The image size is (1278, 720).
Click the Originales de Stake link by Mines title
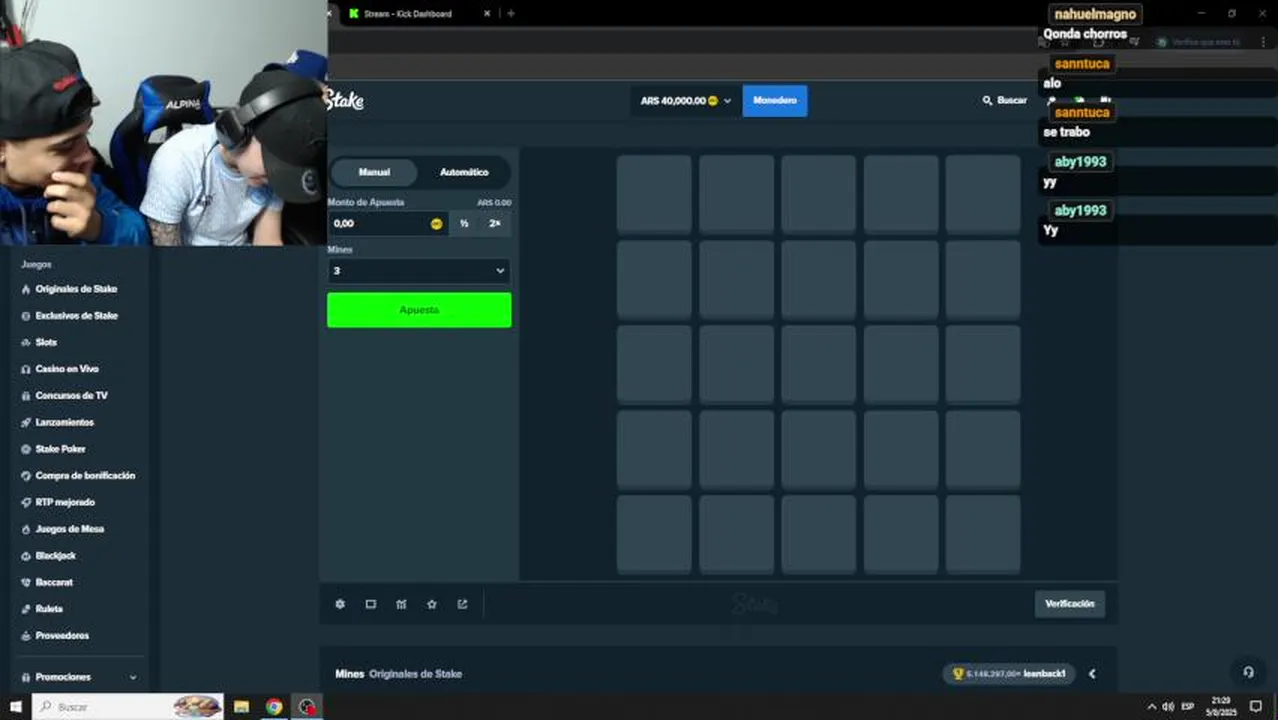click(416, 674)
